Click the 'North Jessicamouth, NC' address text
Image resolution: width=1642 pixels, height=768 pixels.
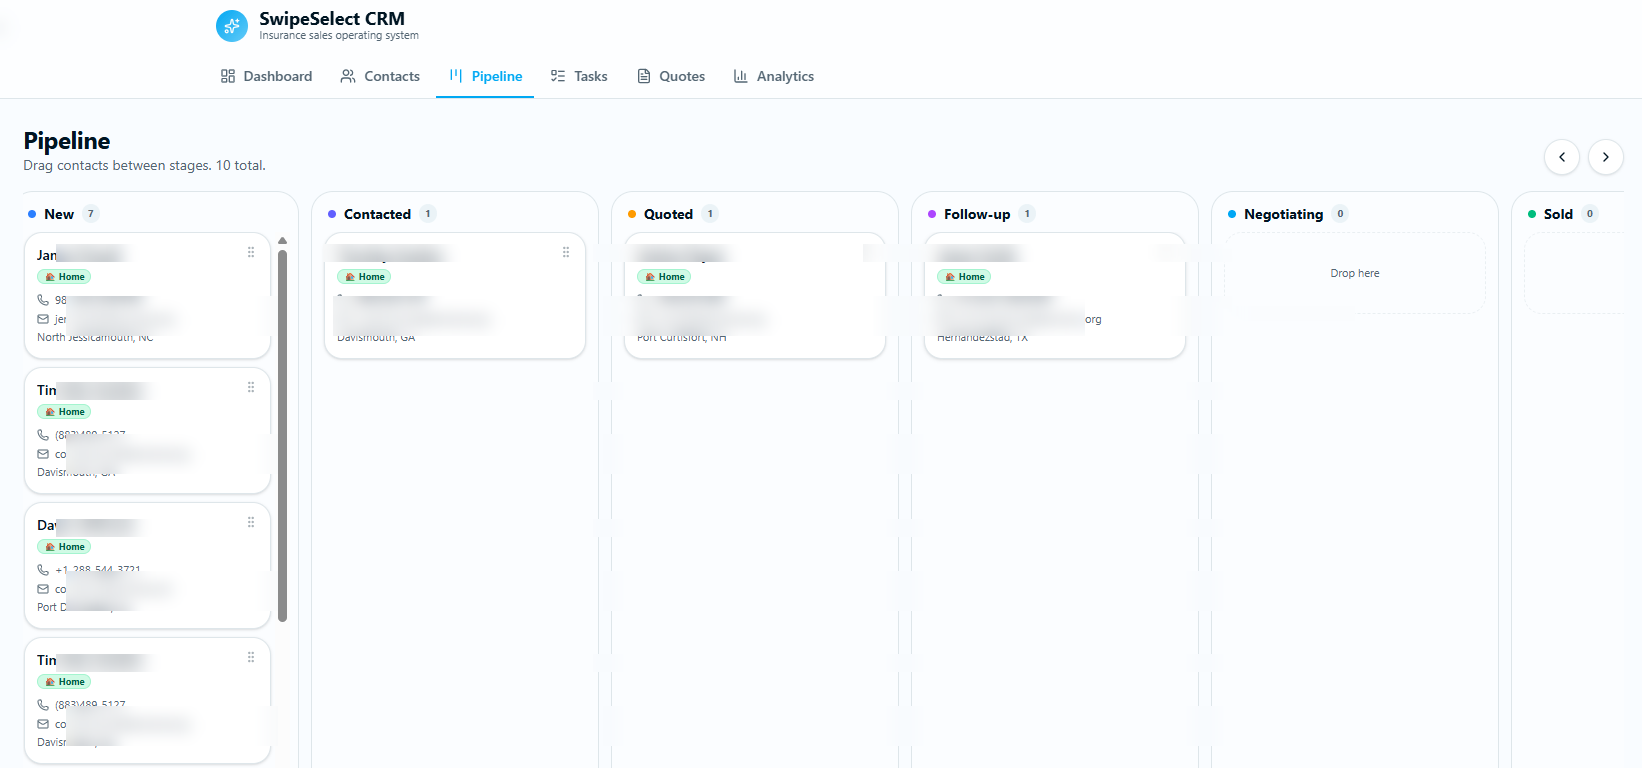95,338
